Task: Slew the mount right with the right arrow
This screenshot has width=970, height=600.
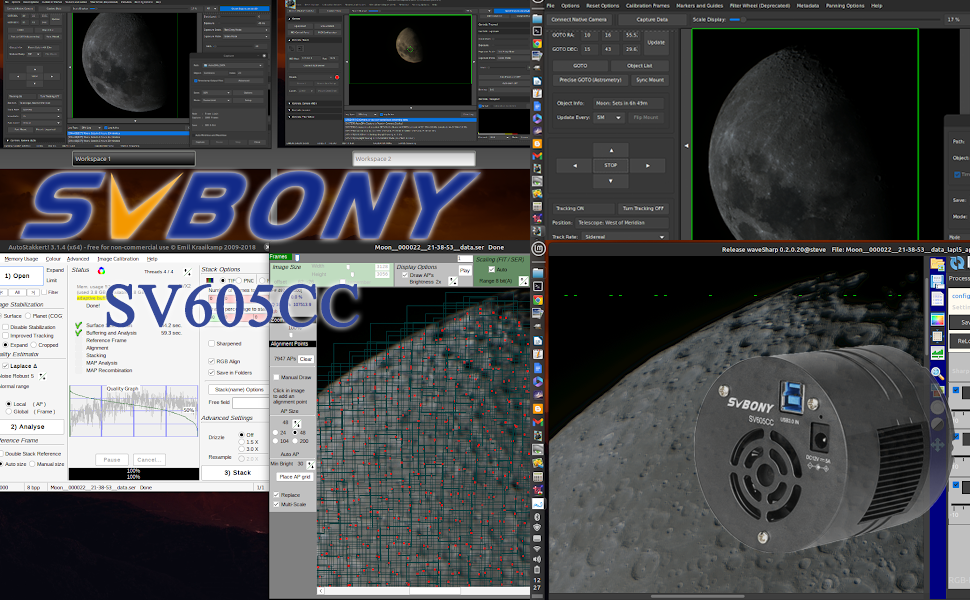Action: tap(648, 165)
